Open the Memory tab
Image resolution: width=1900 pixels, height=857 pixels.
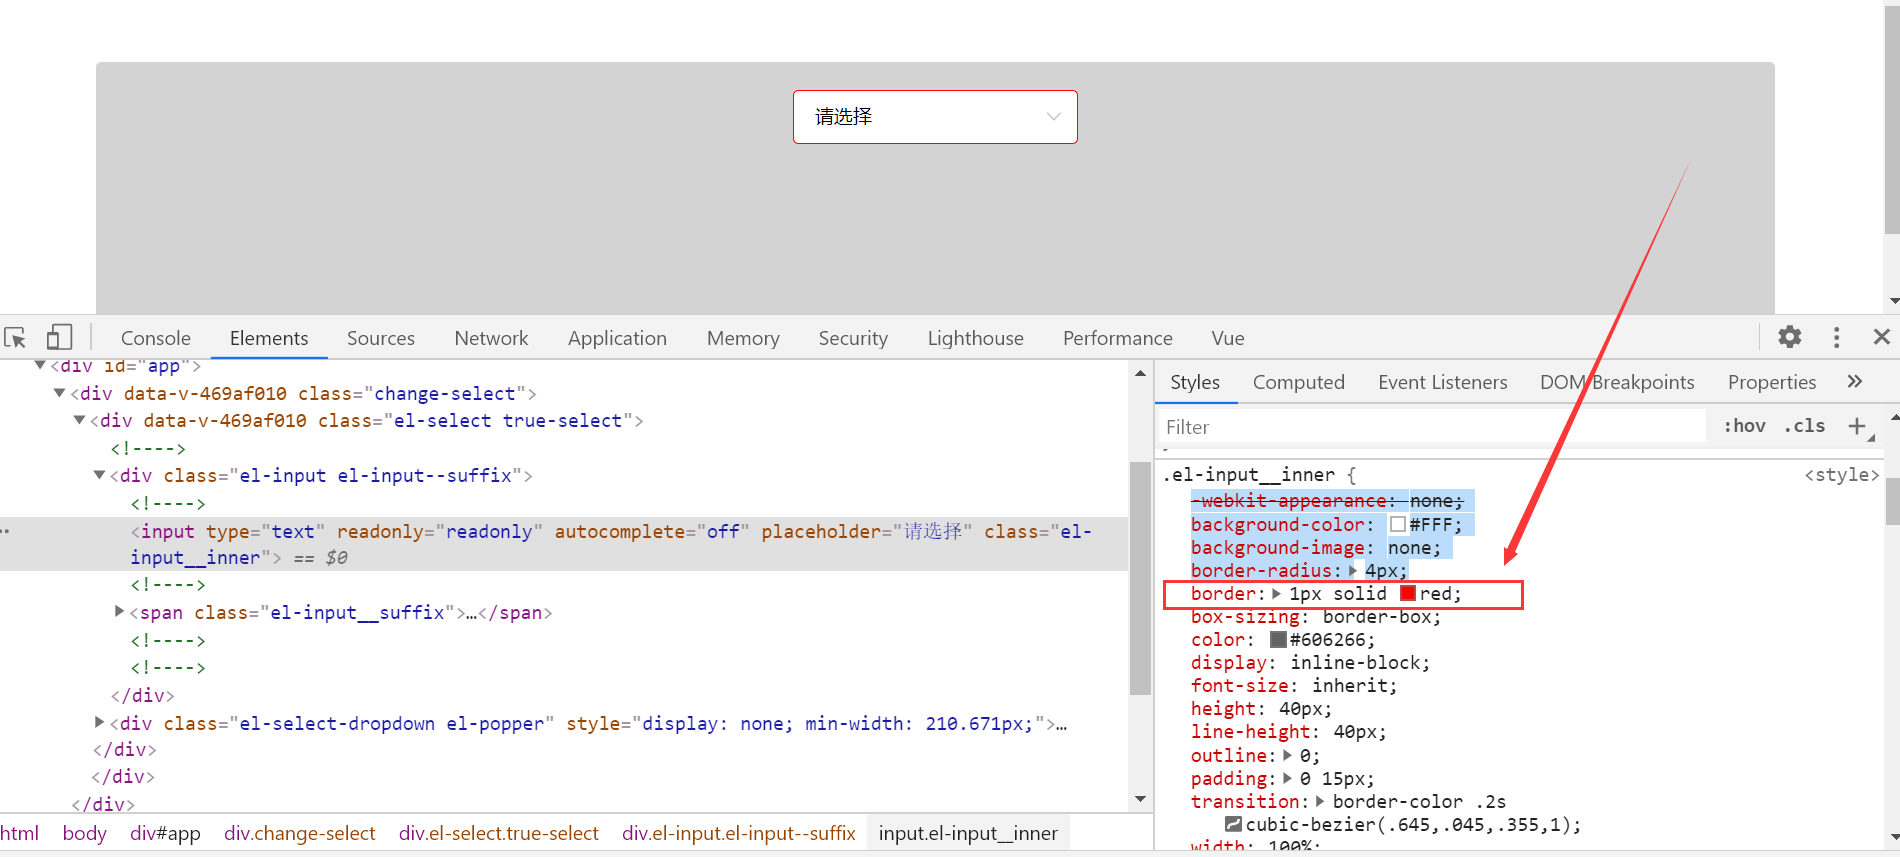click(x=743, y=338)
